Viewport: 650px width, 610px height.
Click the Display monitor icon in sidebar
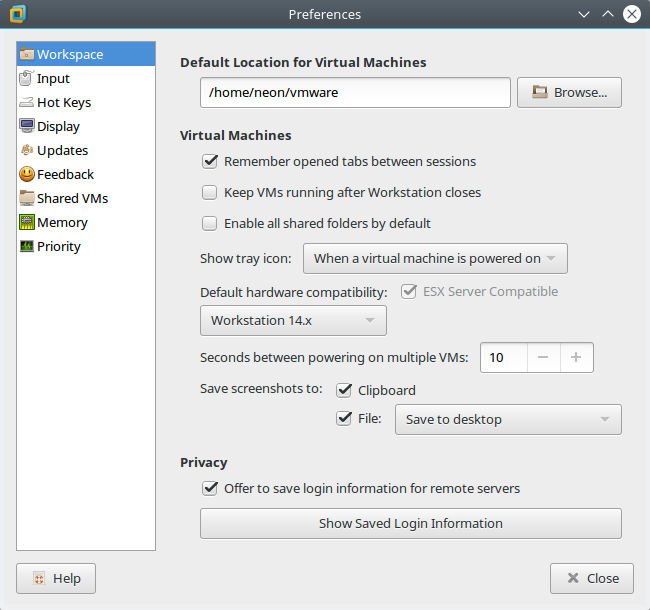click(x=27, y=126)
